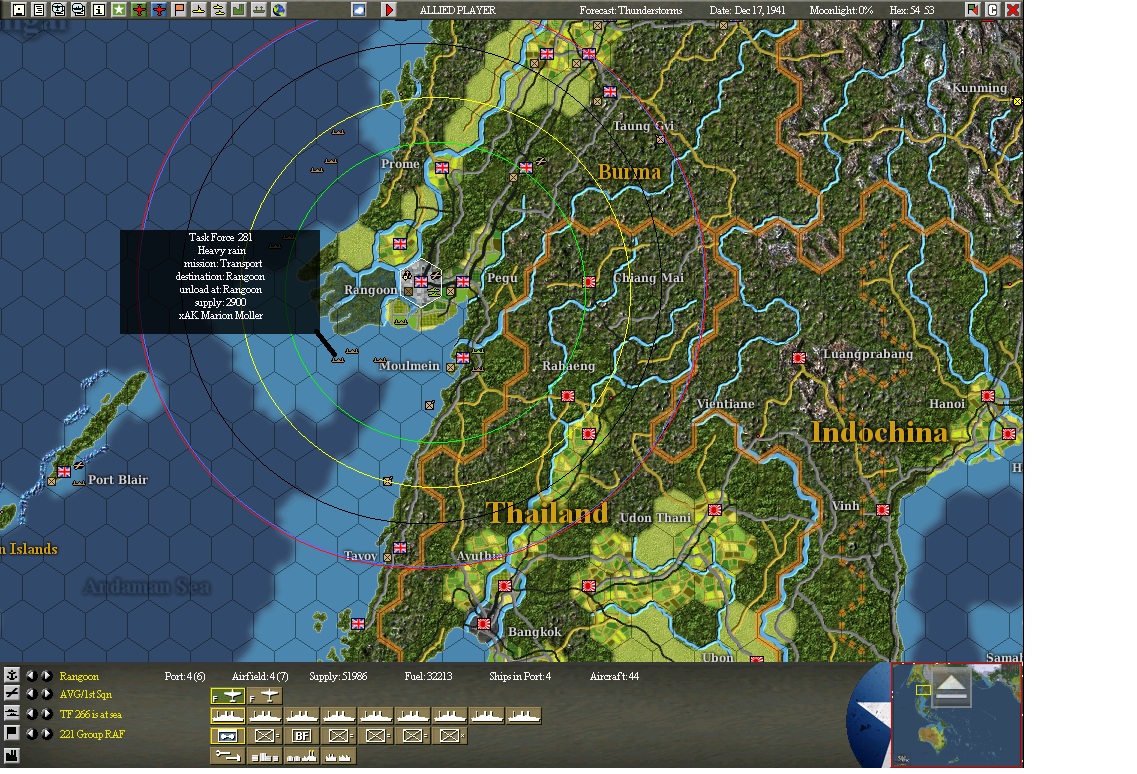Viewport: 1137px width, 774px height.
Task: Click the orange flag toolbar icon
Action: point(179,10)
